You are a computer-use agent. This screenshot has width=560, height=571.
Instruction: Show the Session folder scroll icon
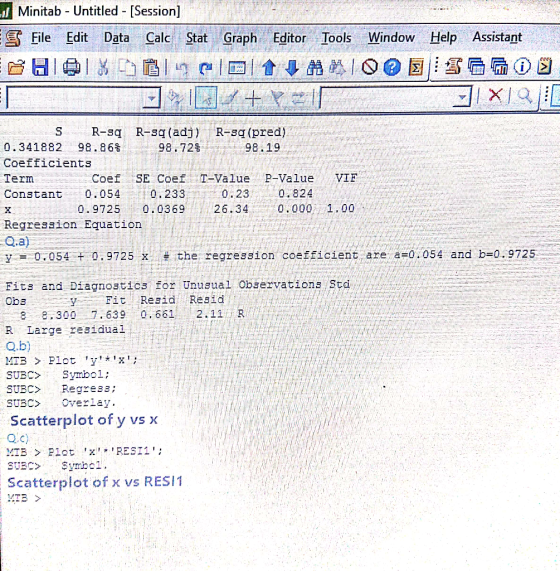coord(453,67)
